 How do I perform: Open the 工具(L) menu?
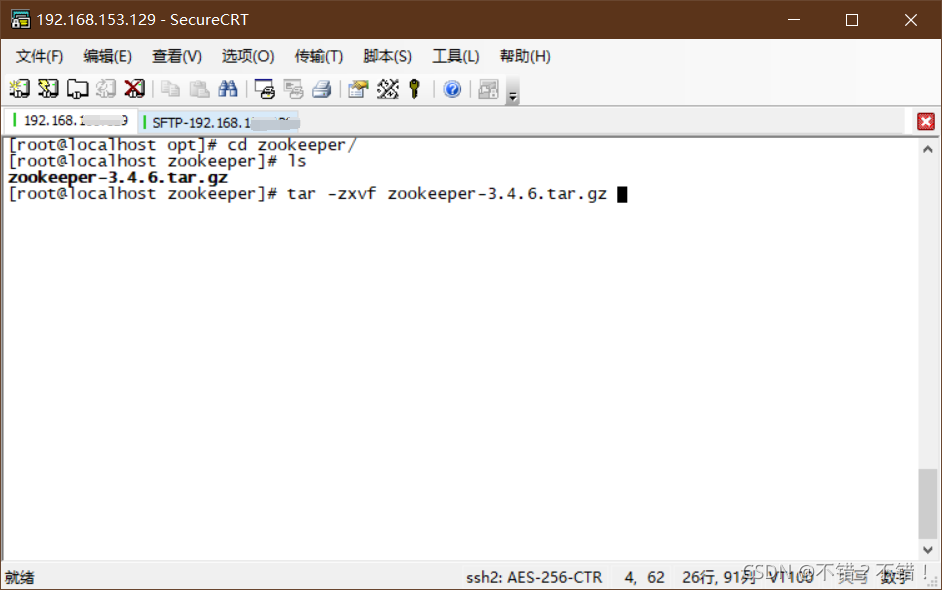point(455,56)
